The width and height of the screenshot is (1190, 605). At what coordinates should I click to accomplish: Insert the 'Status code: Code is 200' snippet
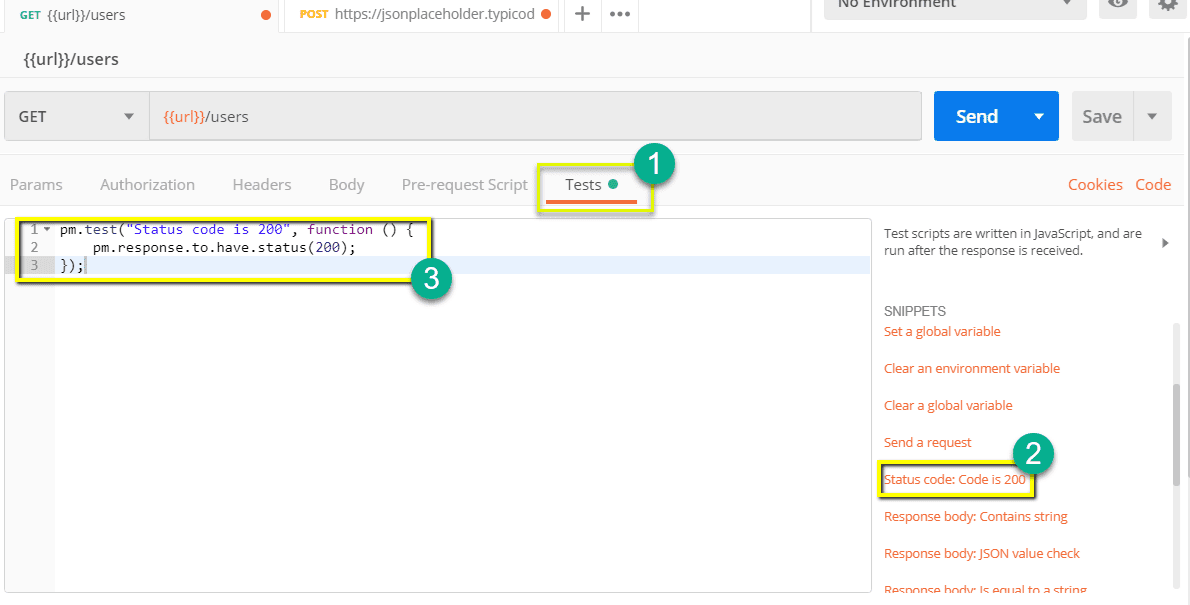955,480
